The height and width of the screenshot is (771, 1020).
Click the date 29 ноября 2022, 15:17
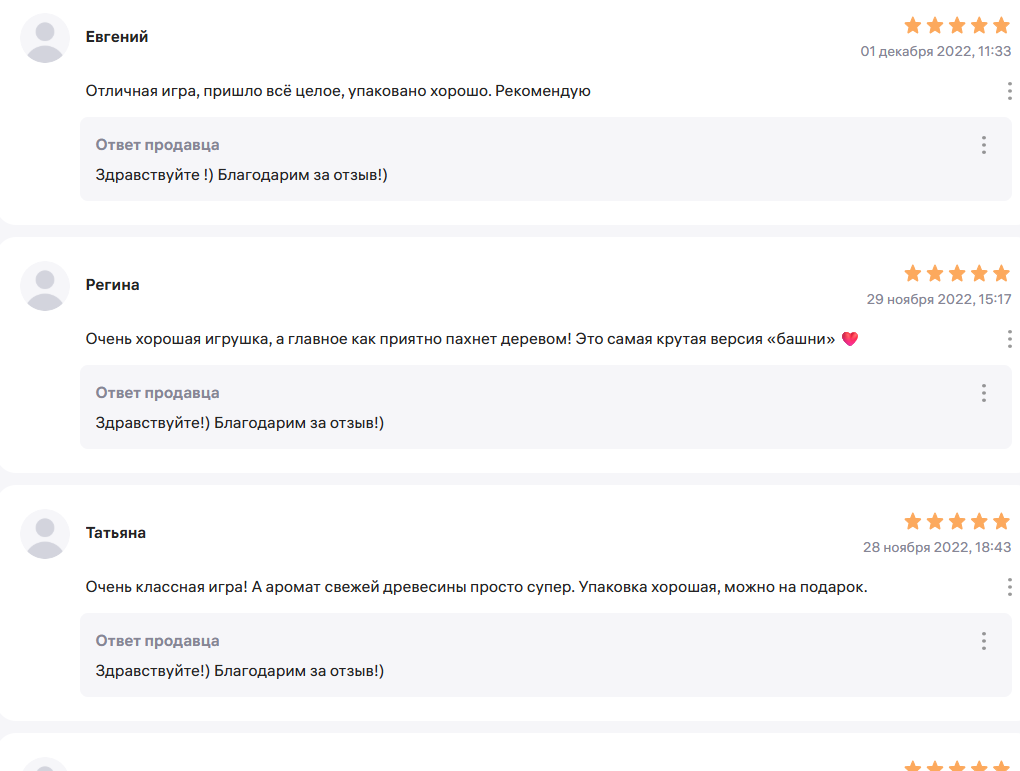coord(939,299)
